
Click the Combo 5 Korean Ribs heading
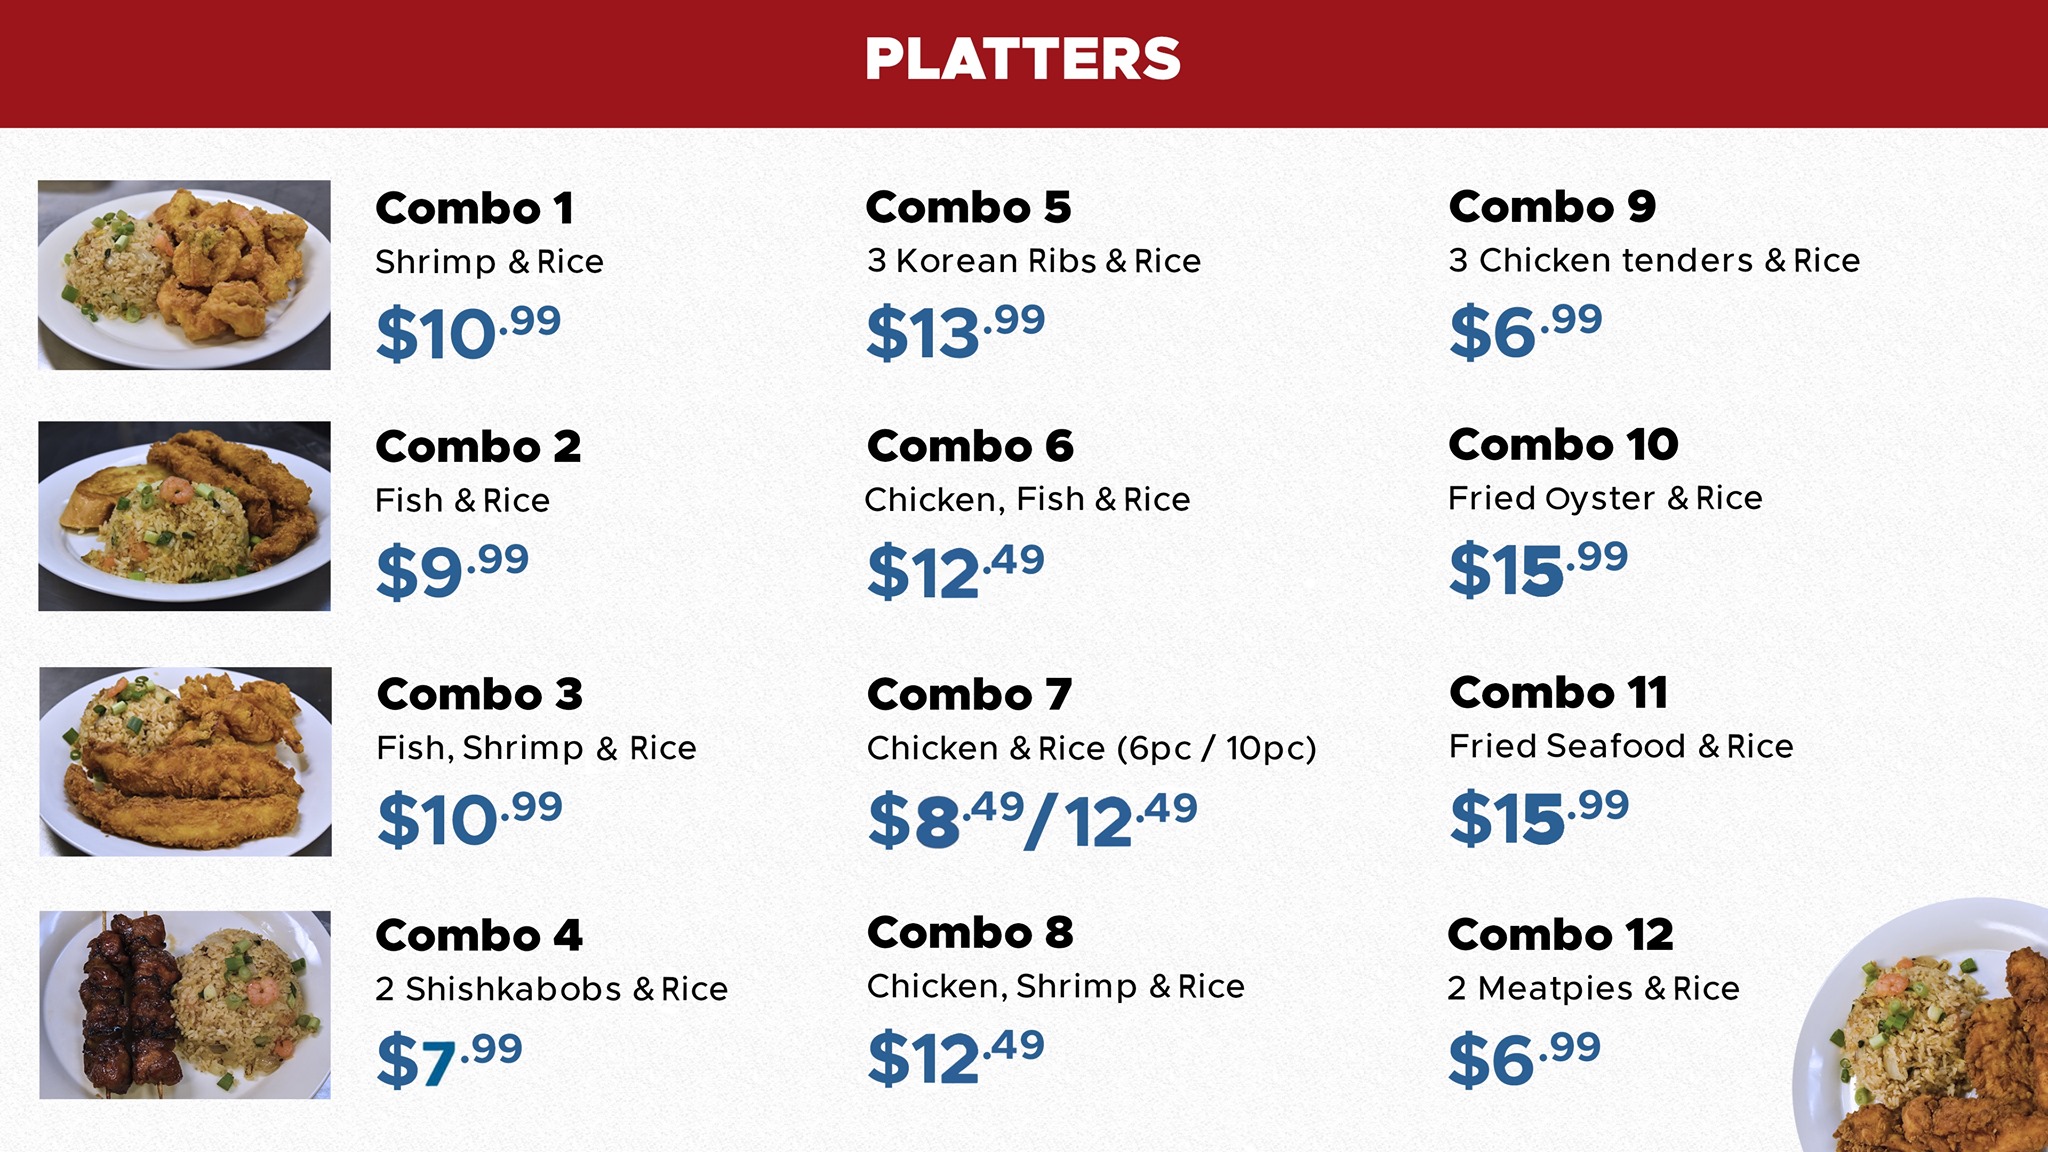tap(968, 208)
